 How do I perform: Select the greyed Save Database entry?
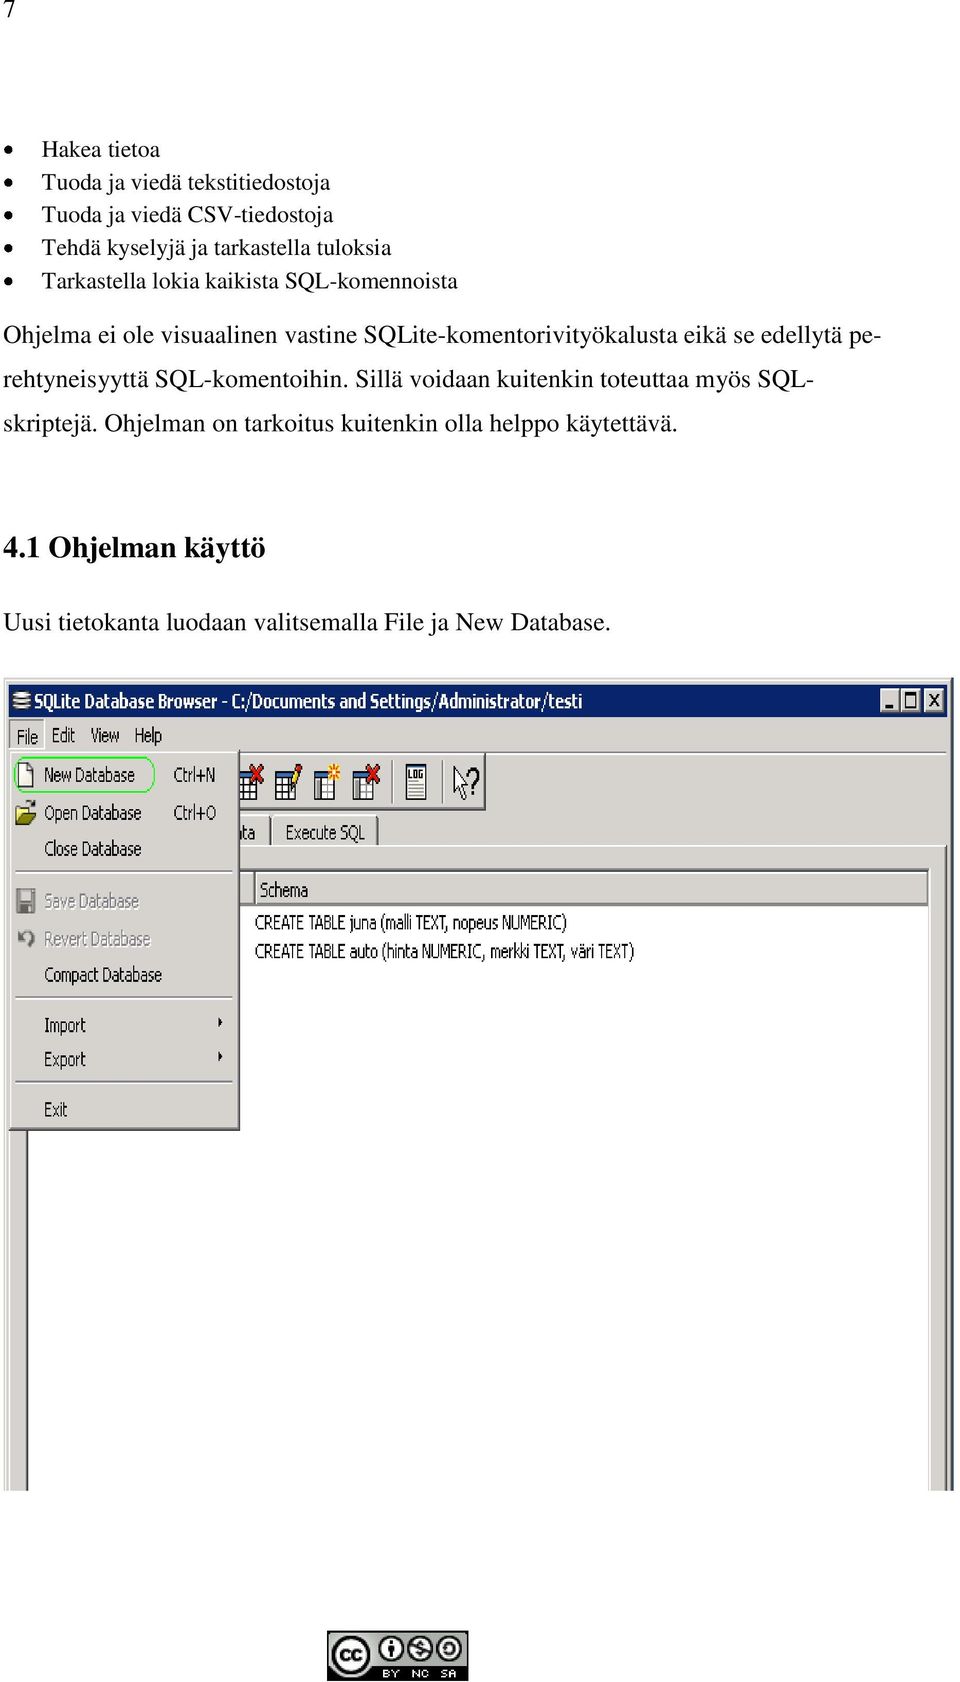click(124, 901)
